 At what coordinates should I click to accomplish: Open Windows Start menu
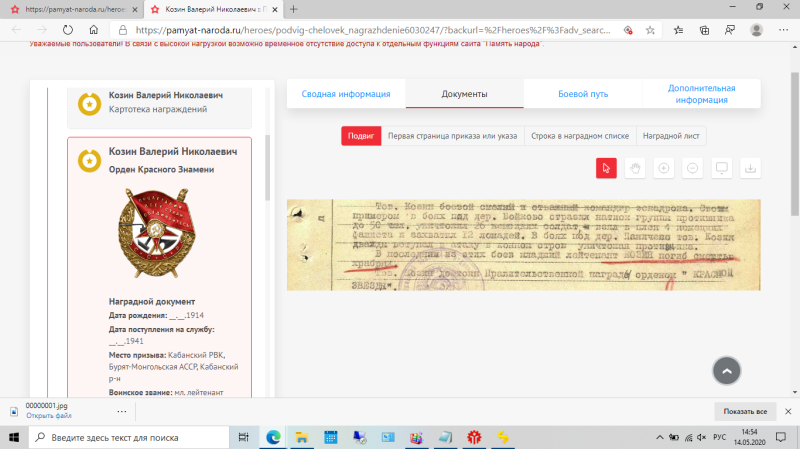tap(14, 437)
